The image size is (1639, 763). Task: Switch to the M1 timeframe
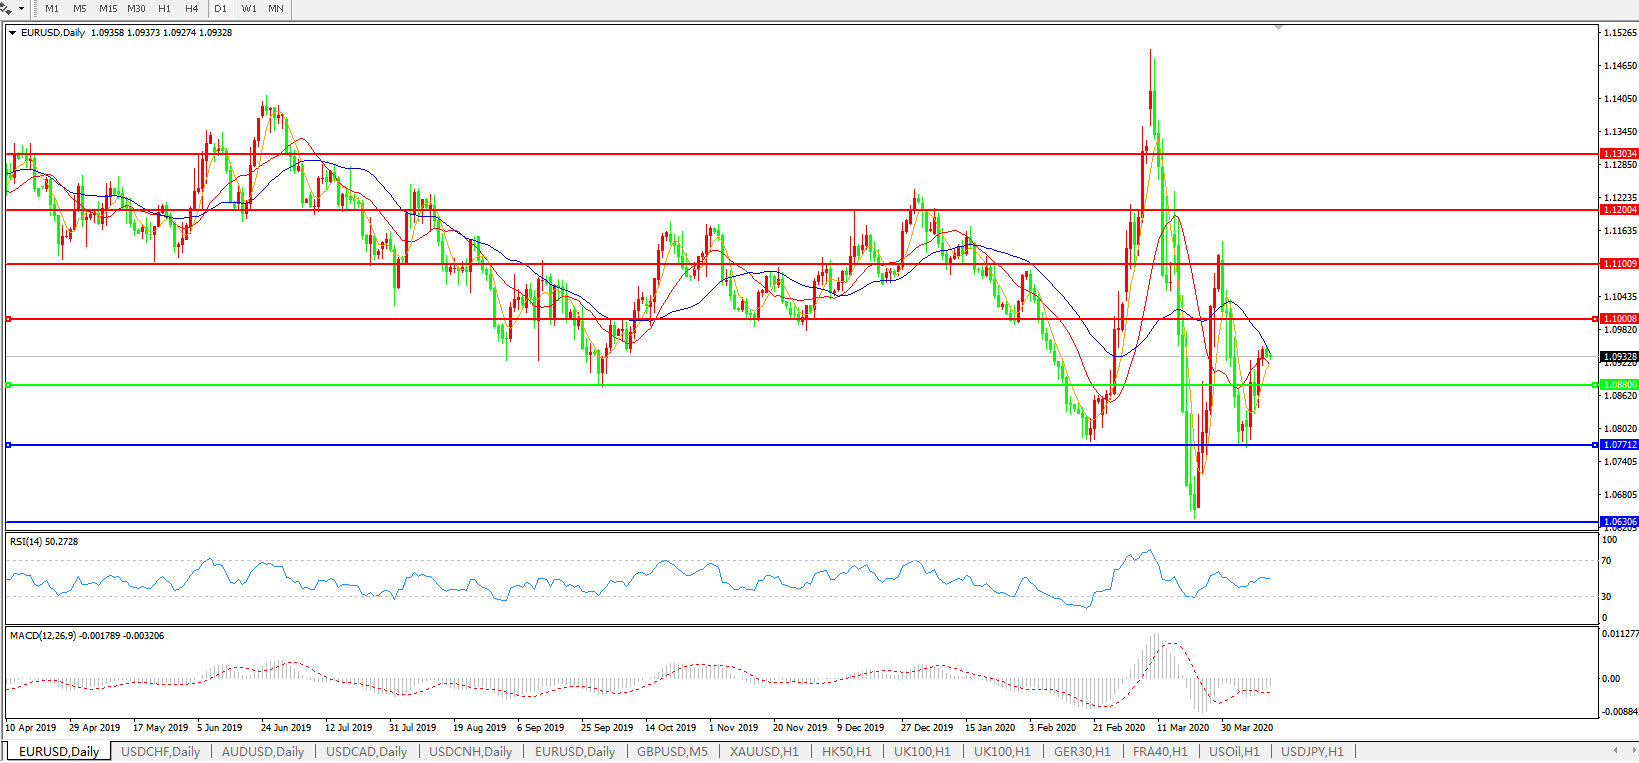[52, 8]
